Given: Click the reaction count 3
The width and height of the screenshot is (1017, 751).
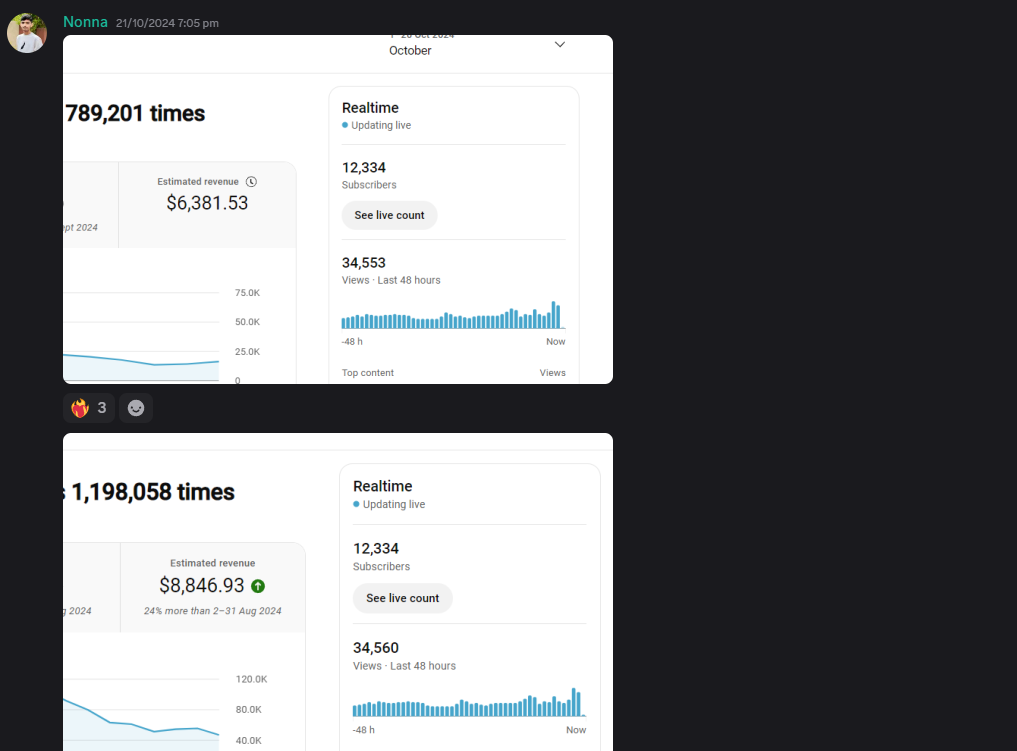Looking at the screenshot, I should [102, 408].
